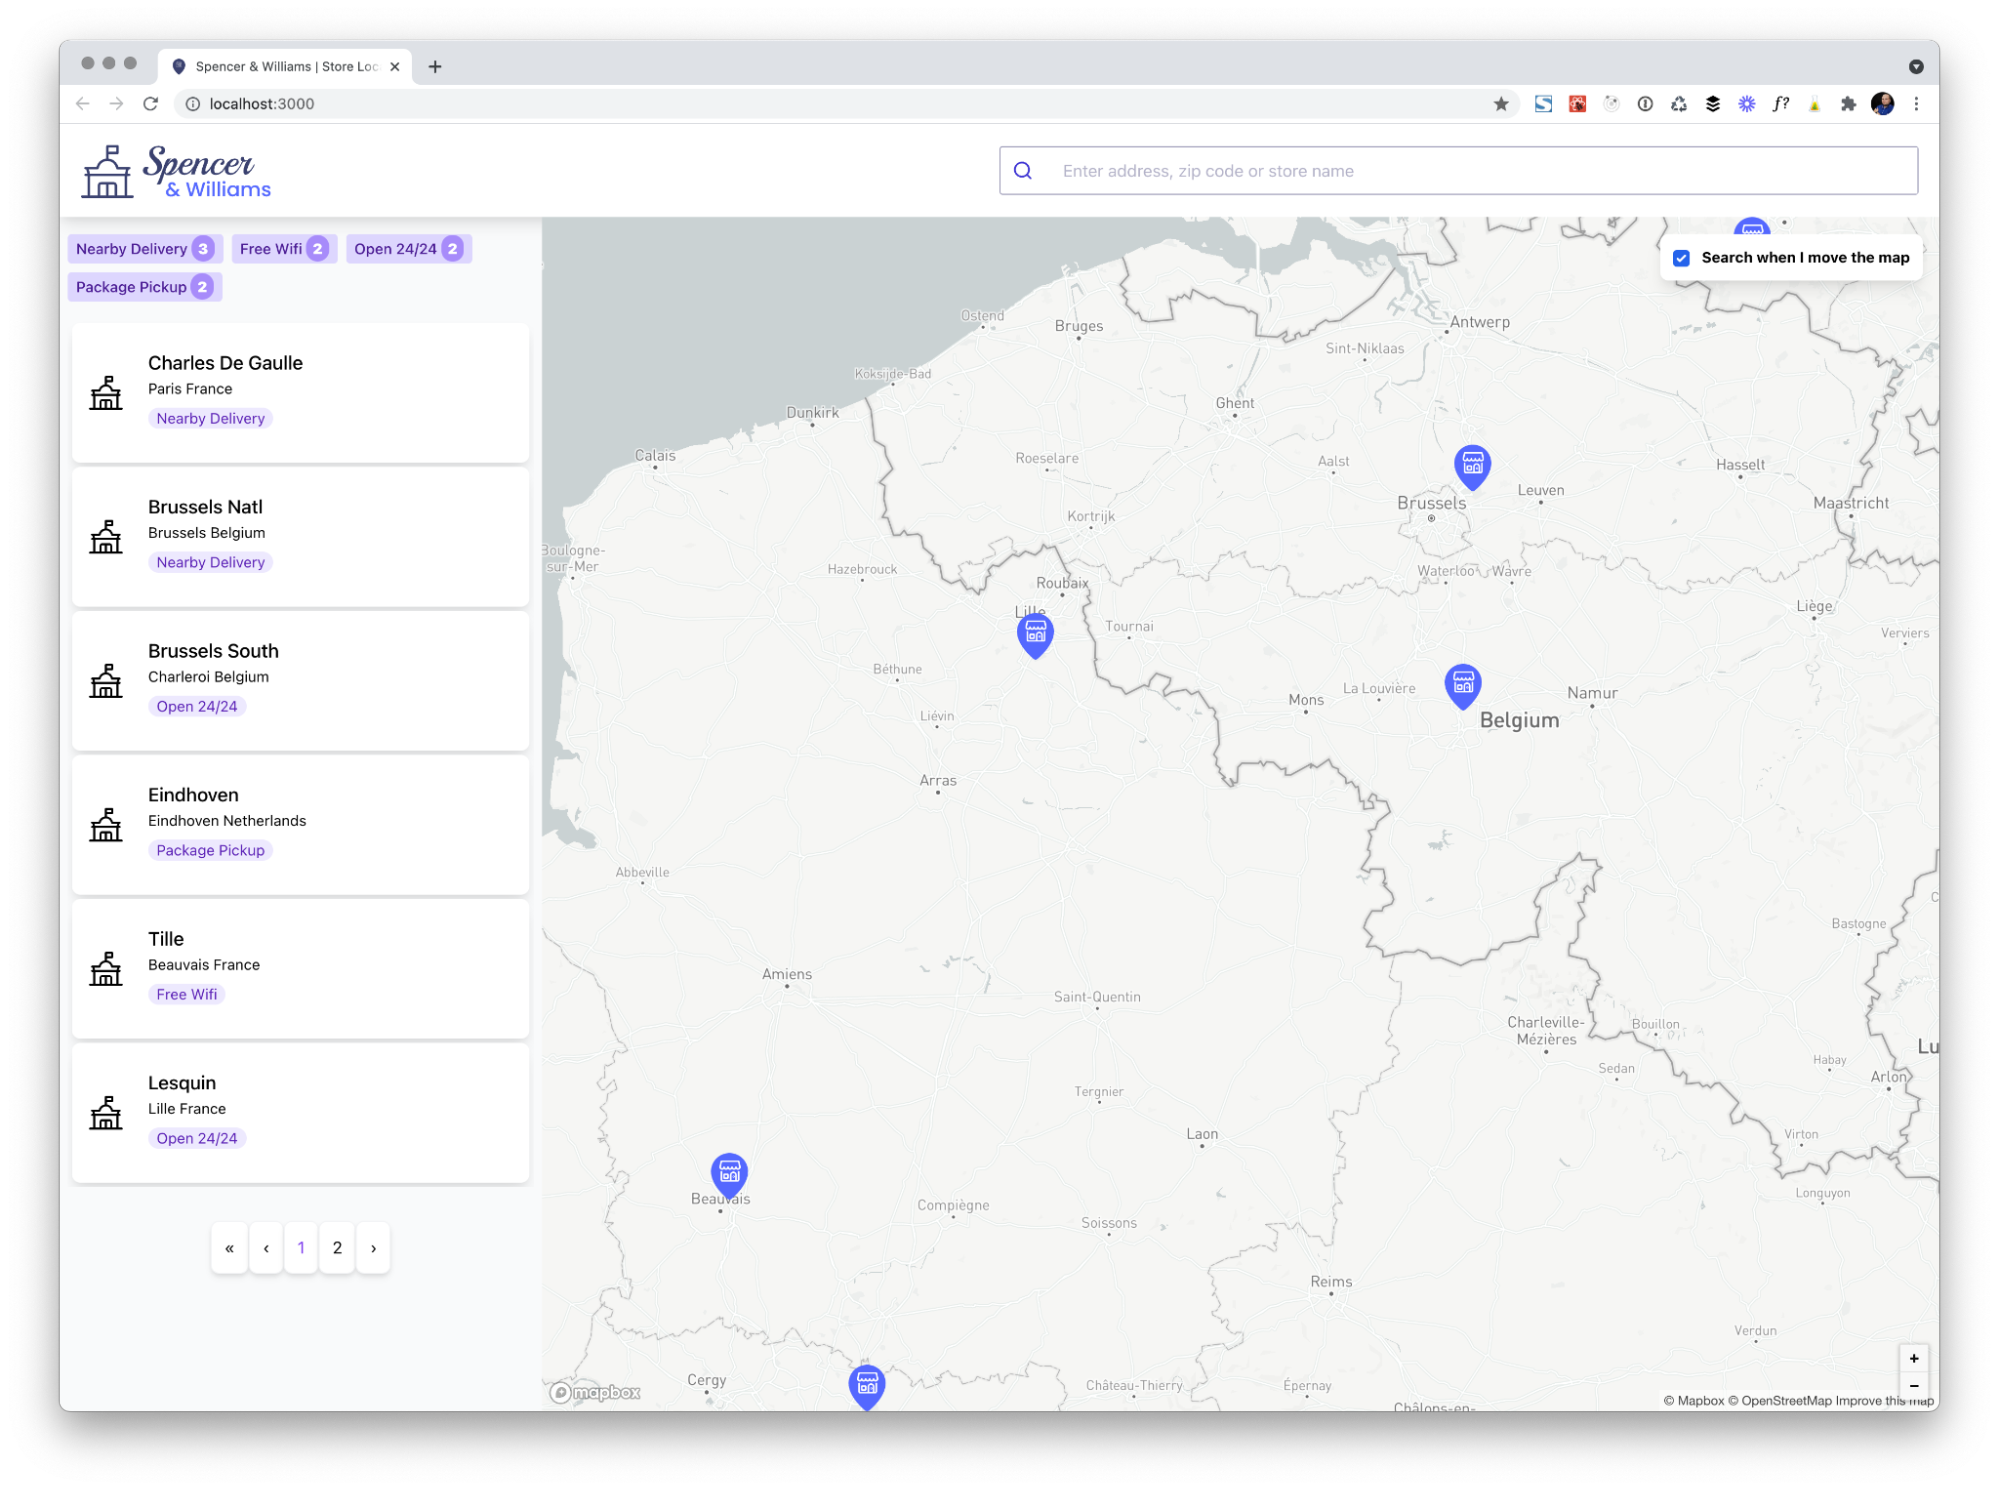The height and width of the screenshot is (1490, 1999).
Task: Go to first results page
Action: (x=229, y=1248)
